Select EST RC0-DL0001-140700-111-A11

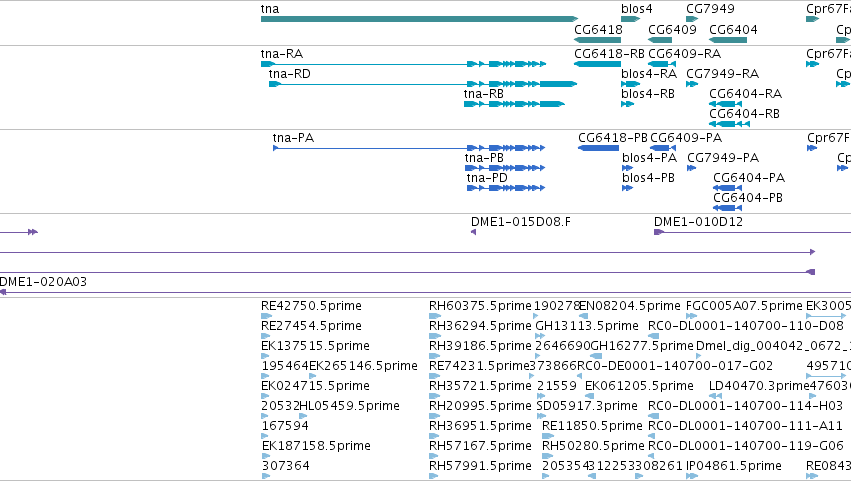pyautogui.click(x=746, y=426)
